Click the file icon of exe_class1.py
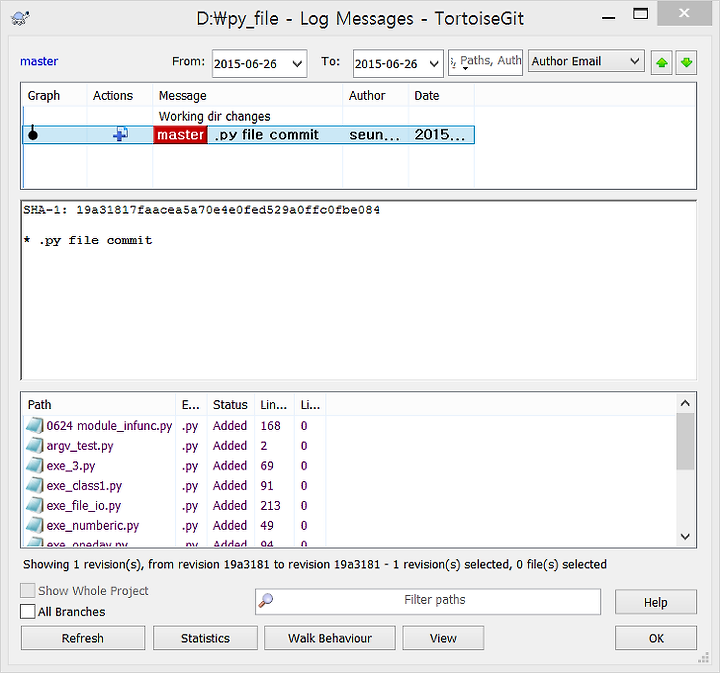 click(35, 485)
